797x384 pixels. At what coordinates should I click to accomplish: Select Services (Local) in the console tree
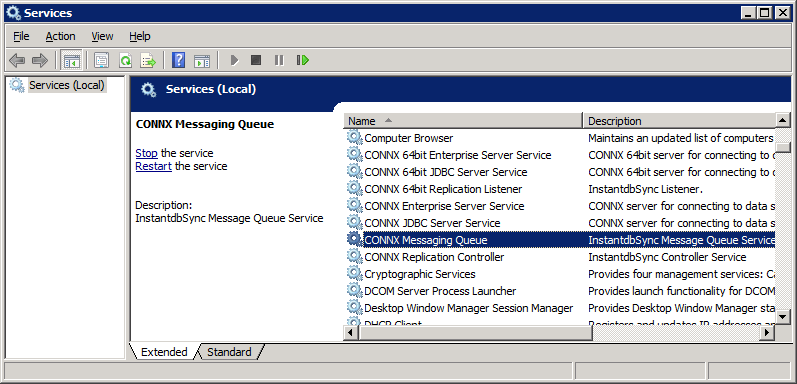coord(67,85)
